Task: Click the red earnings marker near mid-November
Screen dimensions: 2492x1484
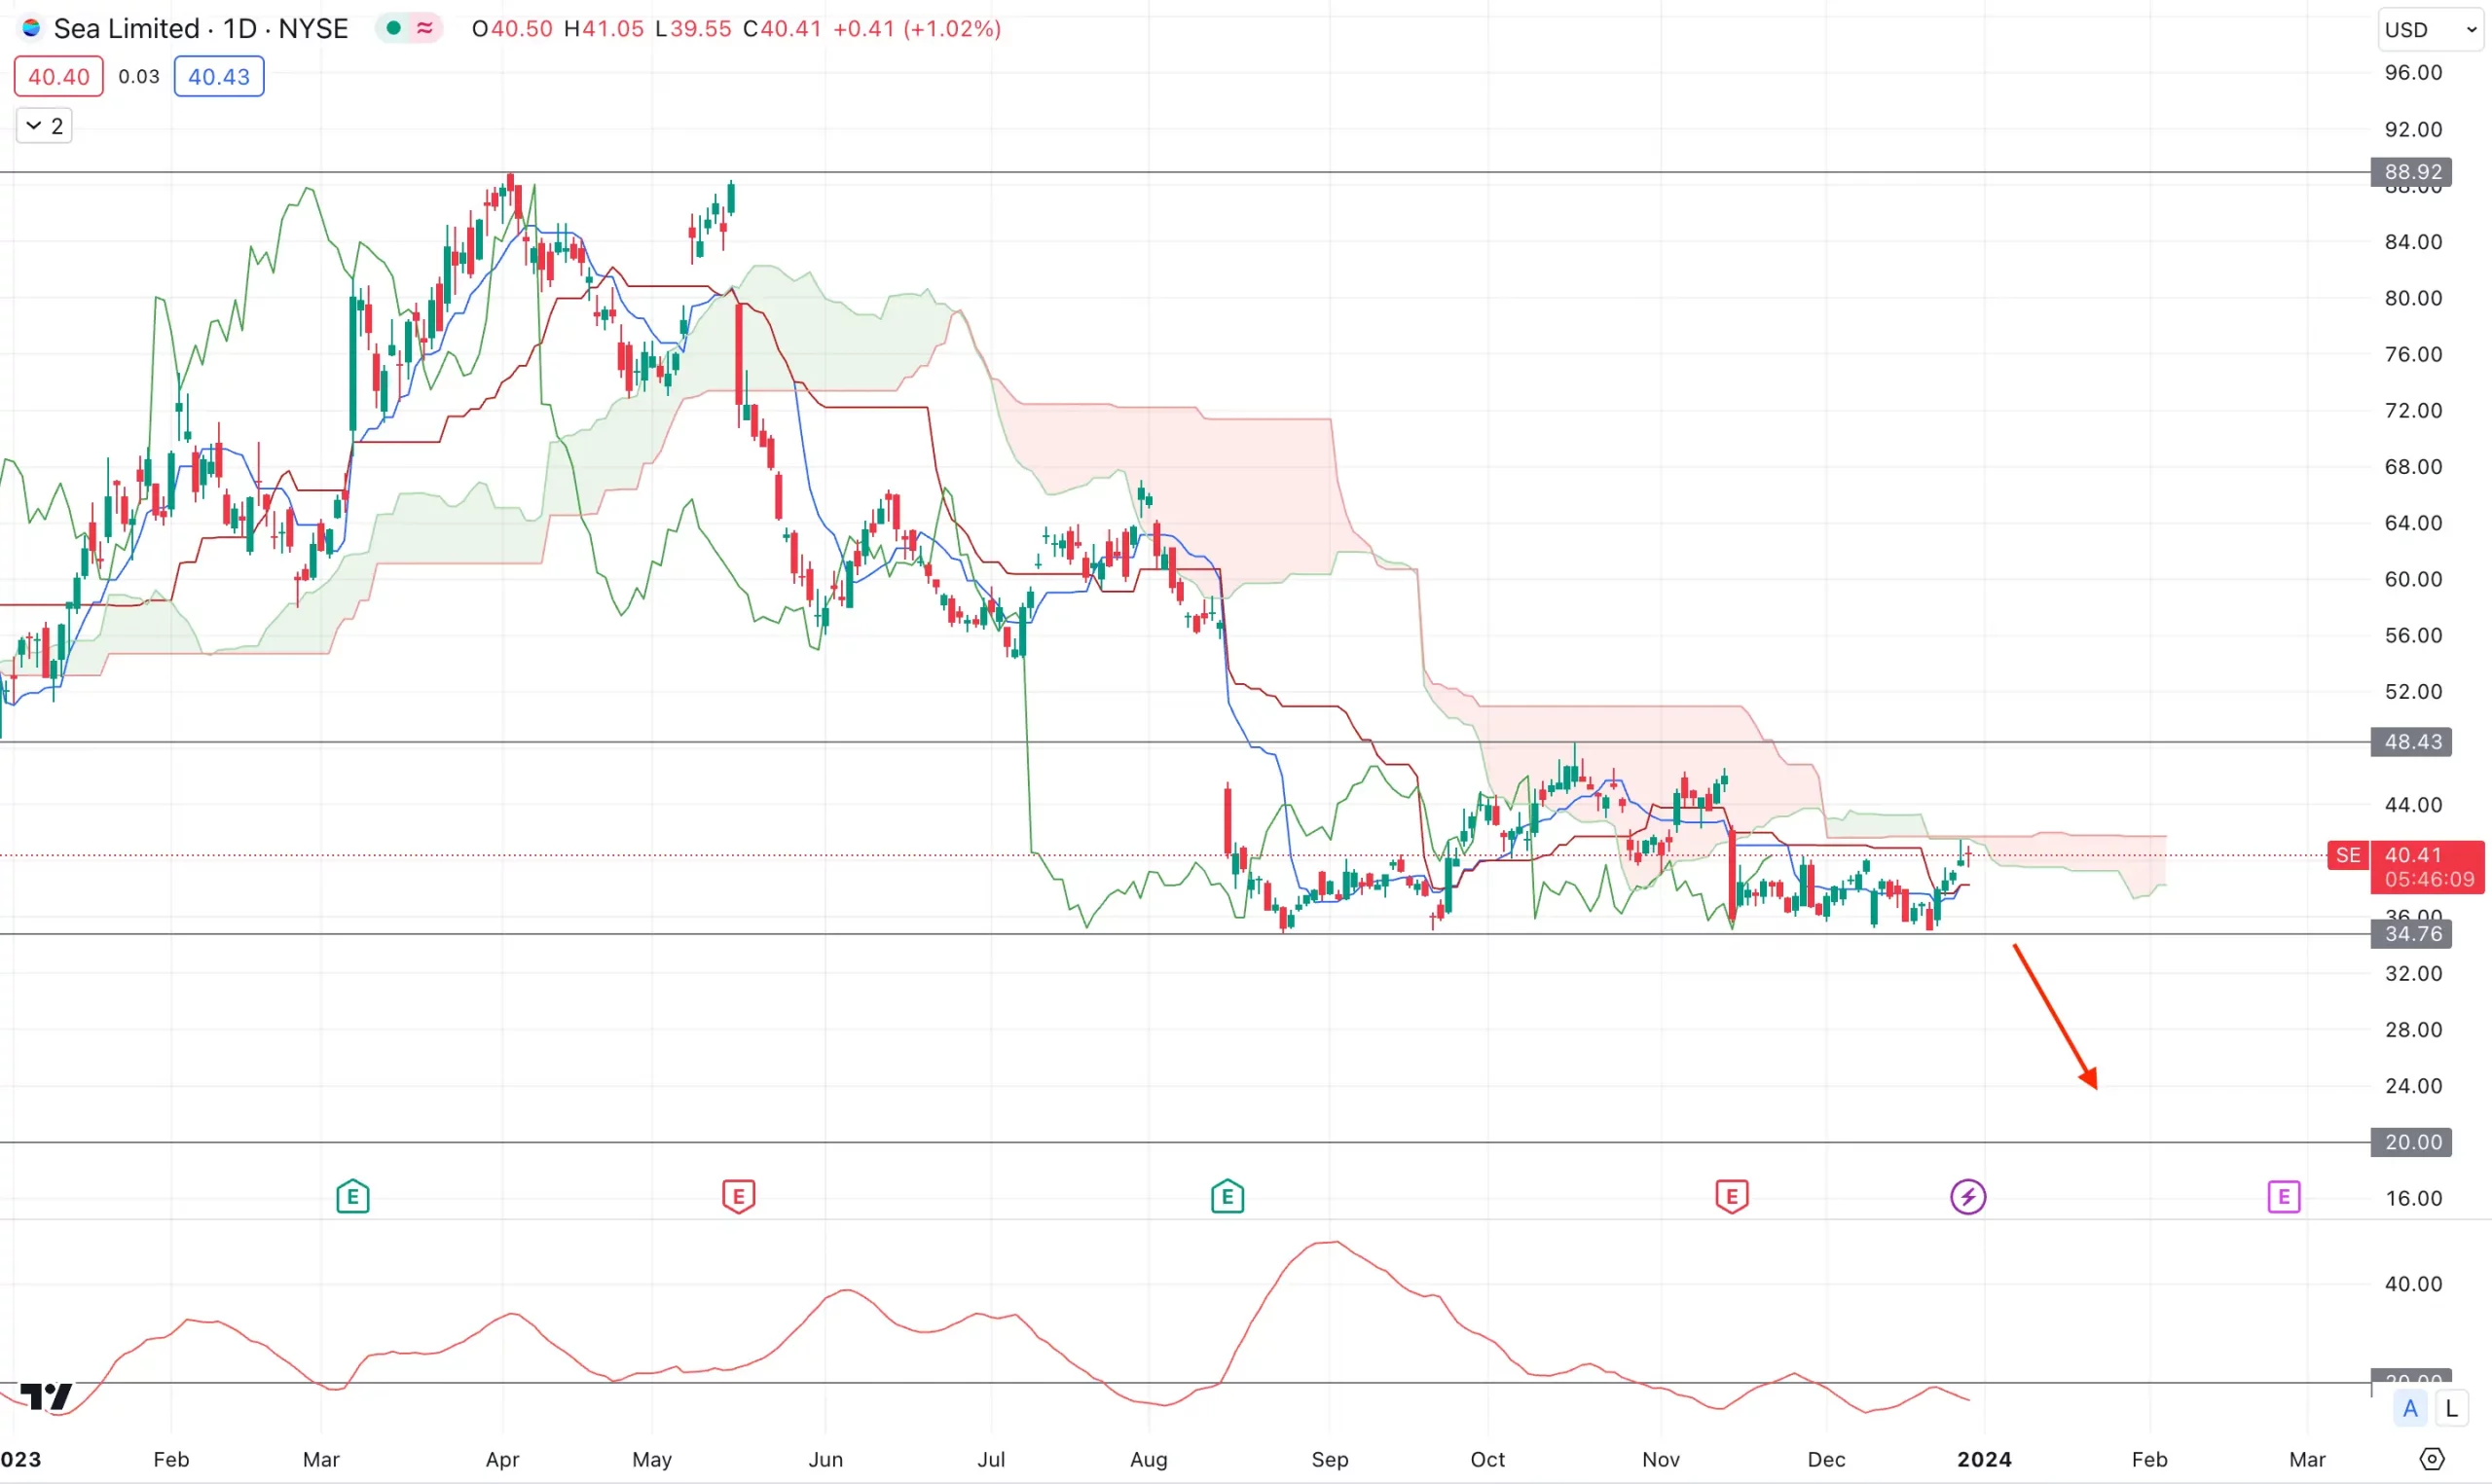Action: tap(1732, 1196)
